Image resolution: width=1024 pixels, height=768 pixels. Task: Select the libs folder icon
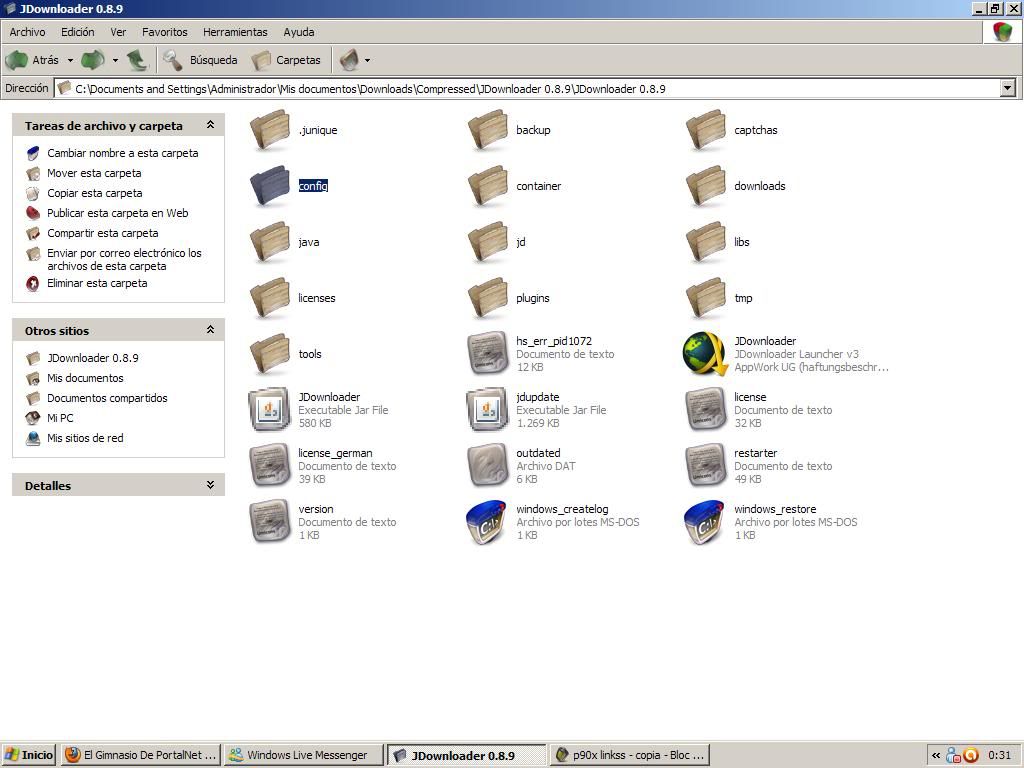pos(706,242)
